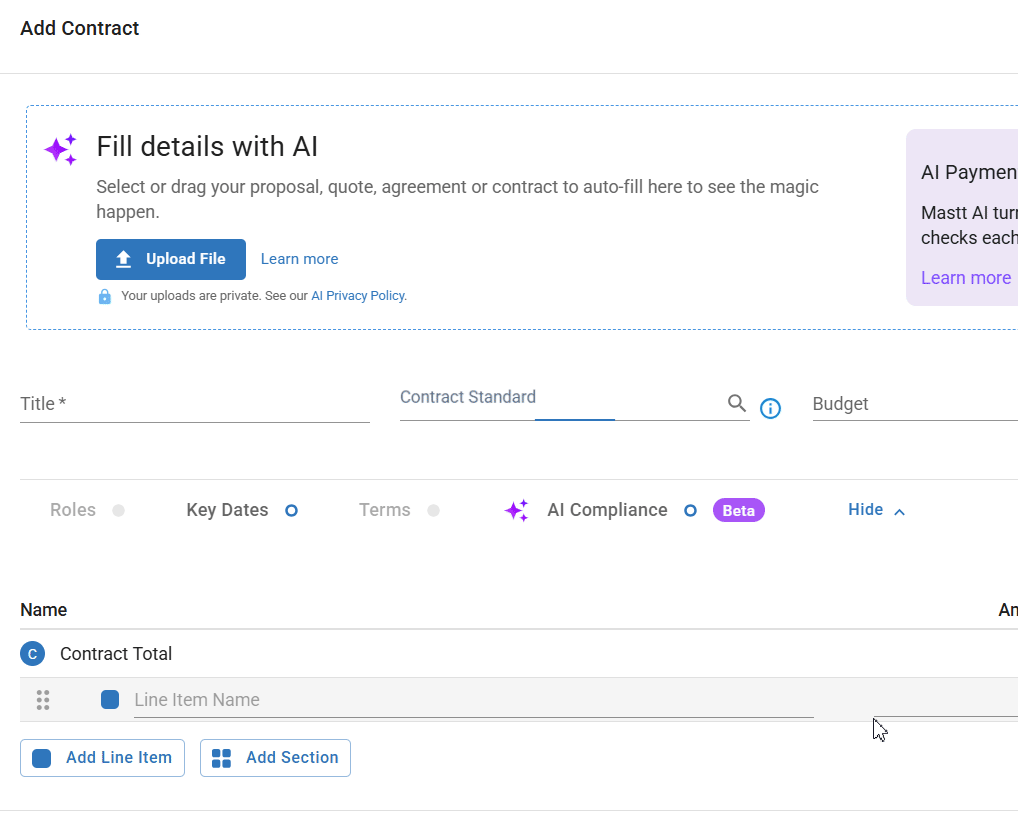Open the Key Dates tab
The height and width of the screenshot is (826, 1018).
pos(227,510)
